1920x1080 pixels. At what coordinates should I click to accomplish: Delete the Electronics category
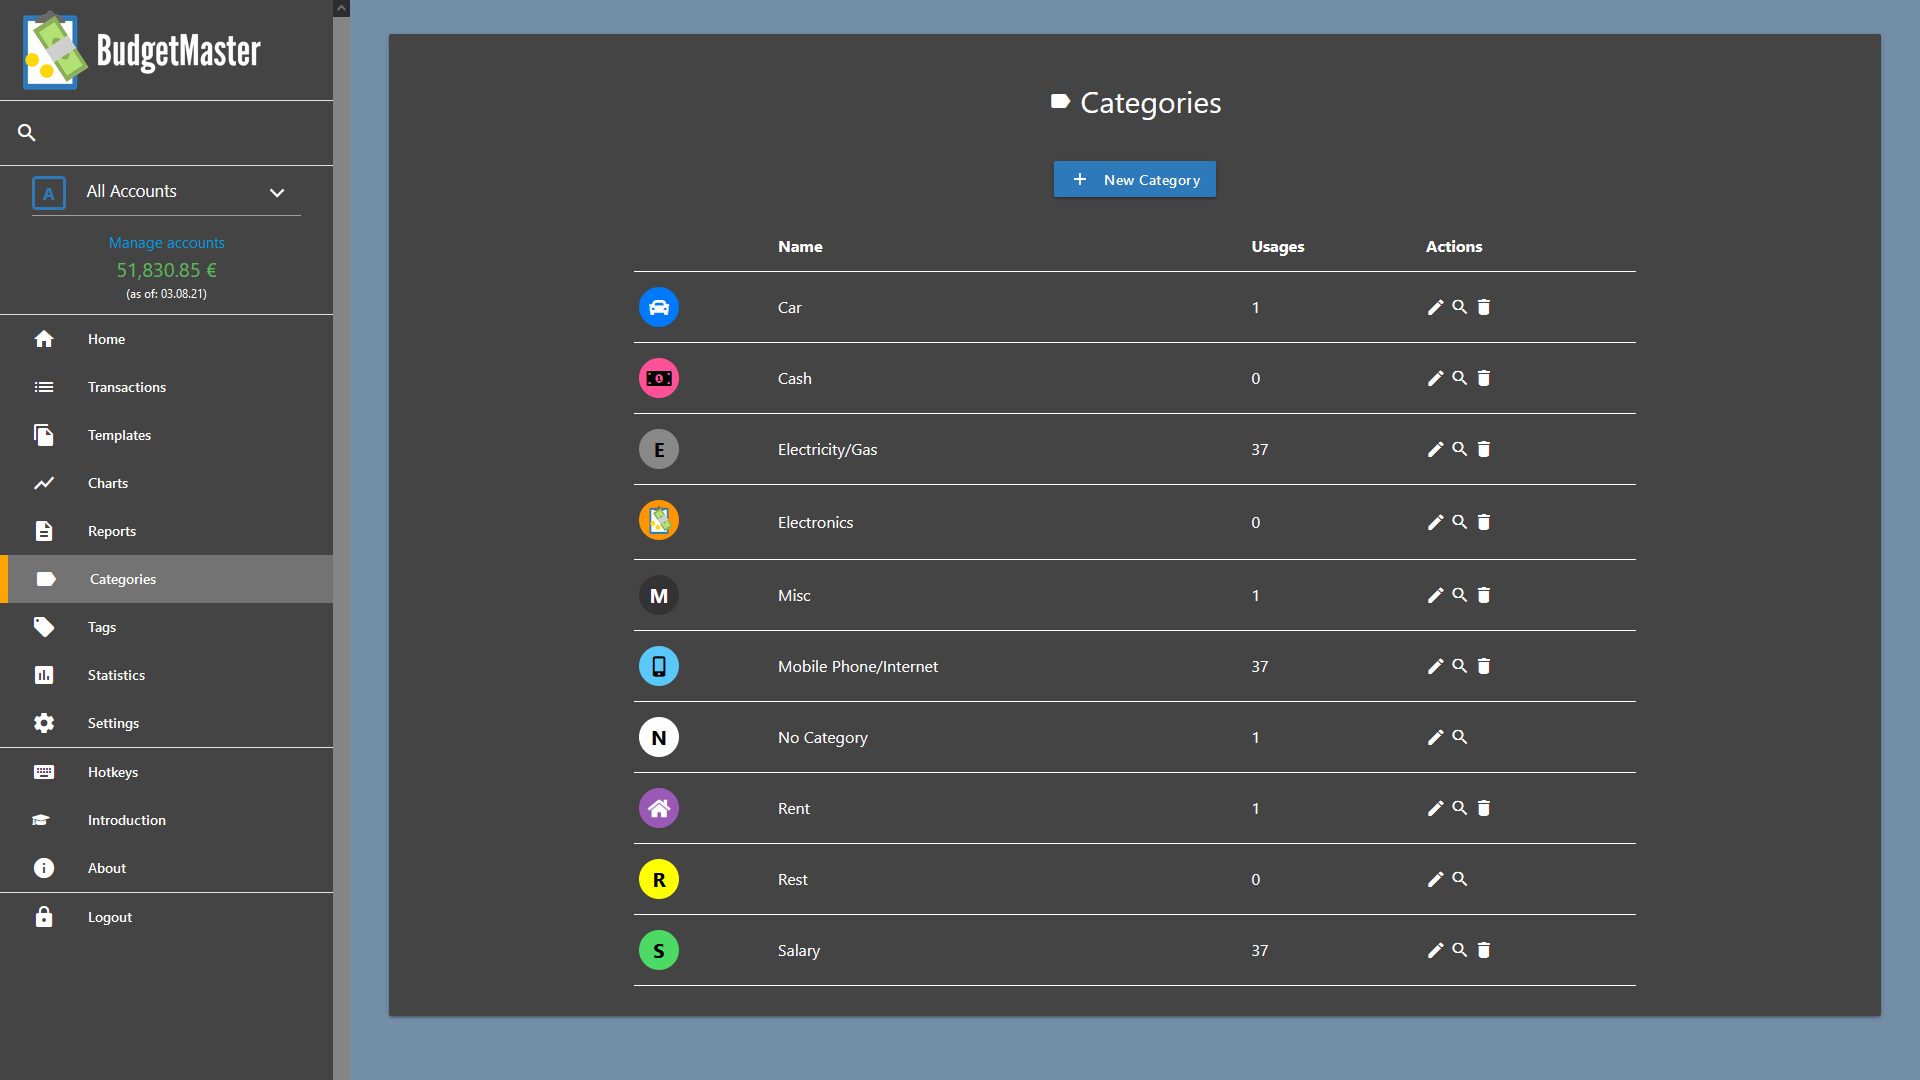pos(1484,522)
